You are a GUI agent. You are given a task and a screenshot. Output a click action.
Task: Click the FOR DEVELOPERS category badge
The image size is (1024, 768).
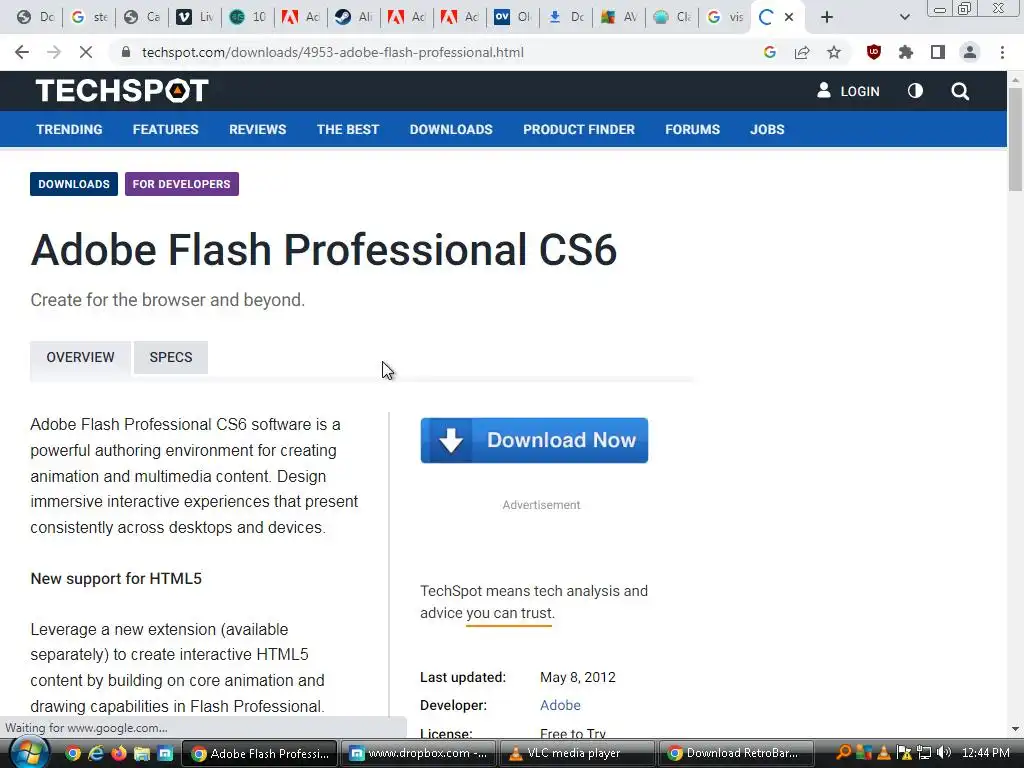[x=182, y=184]
